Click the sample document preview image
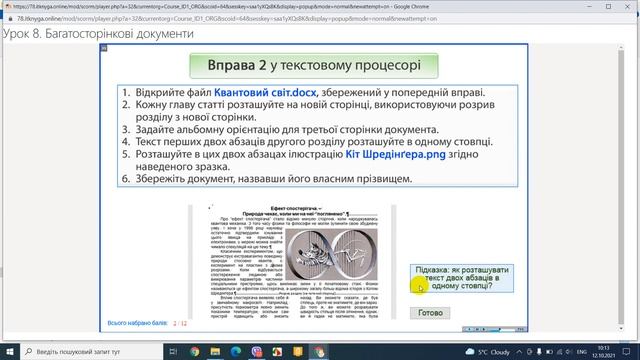The image size is (640, 360). [292, 262]
